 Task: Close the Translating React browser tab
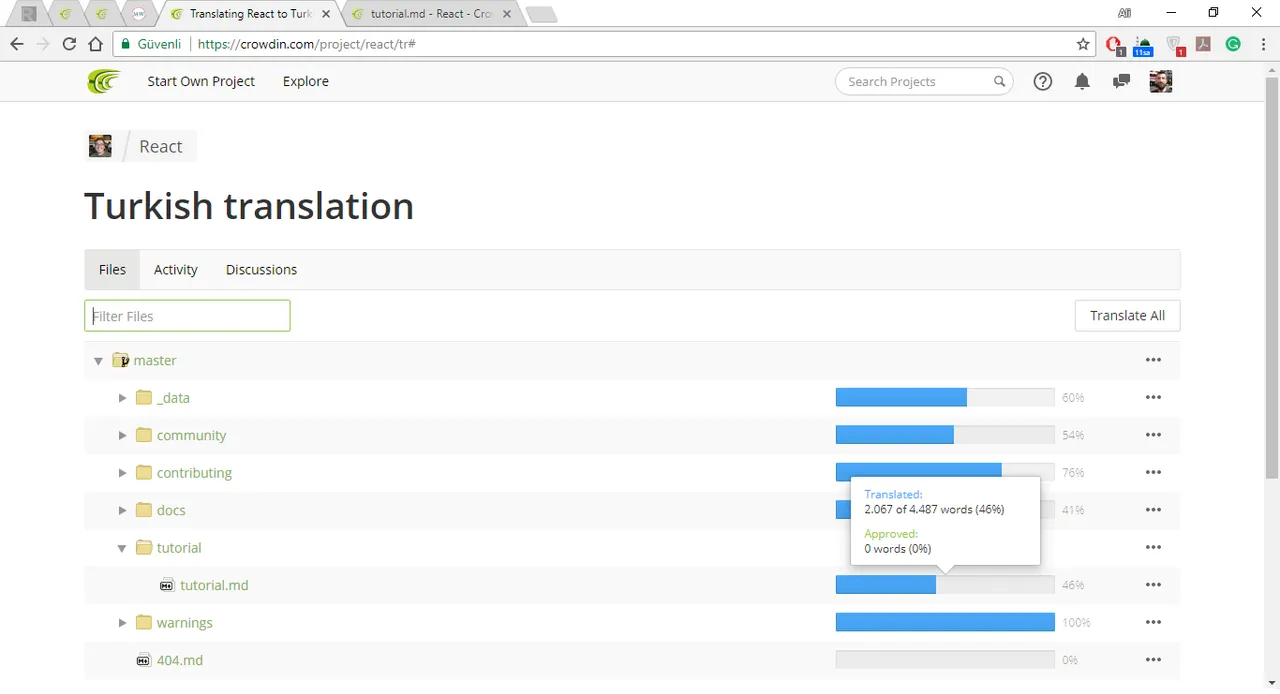coord(326,14)
